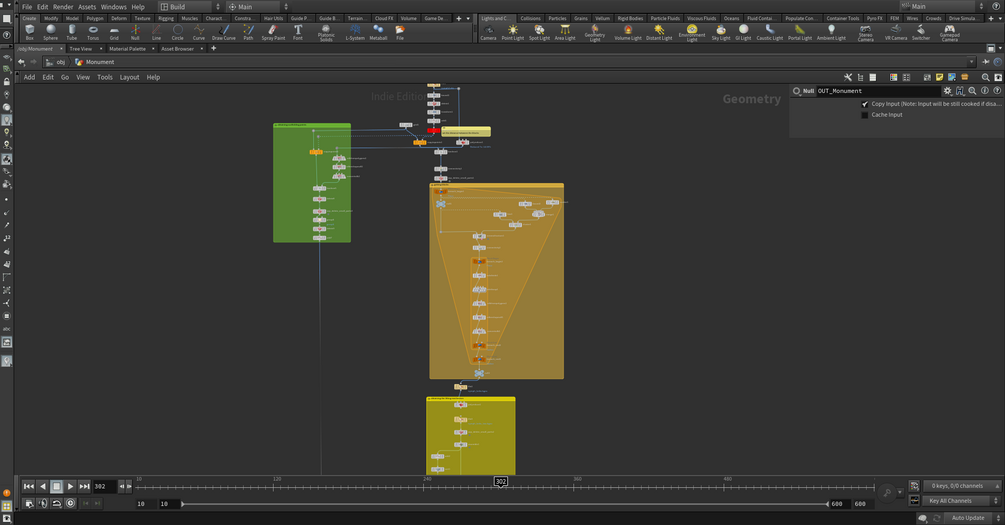Select the File shelf tool

400,33
